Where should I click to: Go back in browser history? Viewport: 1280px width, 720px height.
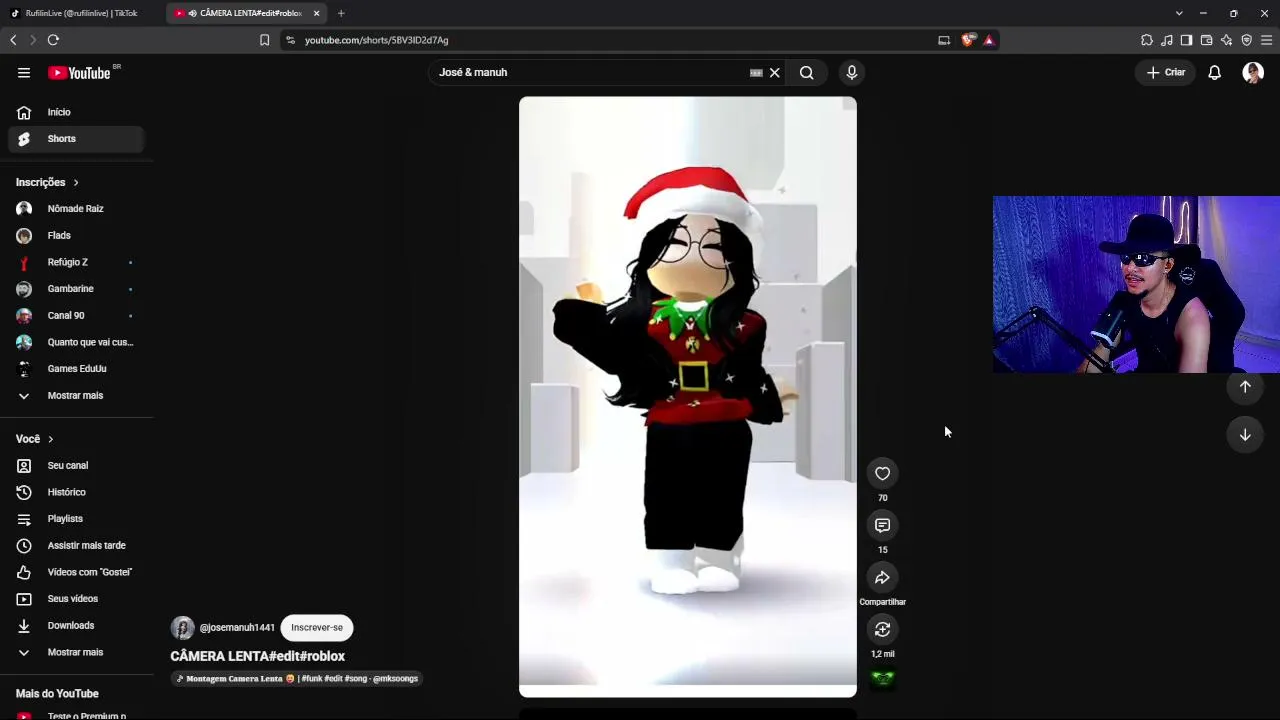(x=13, y=40)
